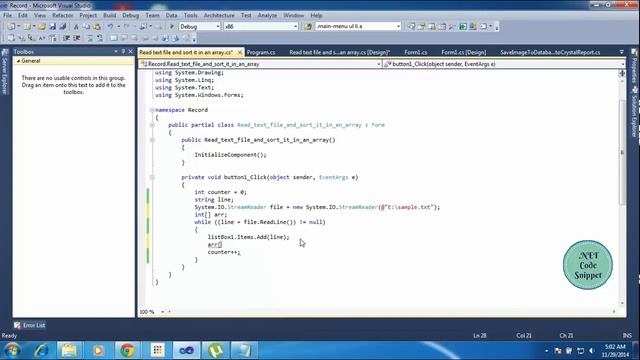
Task: Click the Copy icon in toolbar
Action: [x=87, y=27]
